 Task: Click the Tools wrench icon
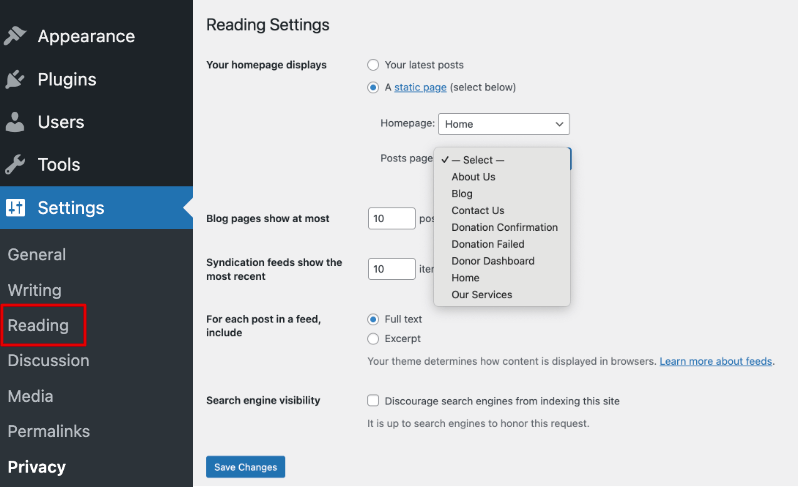pyautogui.click(x=15, y=165)
